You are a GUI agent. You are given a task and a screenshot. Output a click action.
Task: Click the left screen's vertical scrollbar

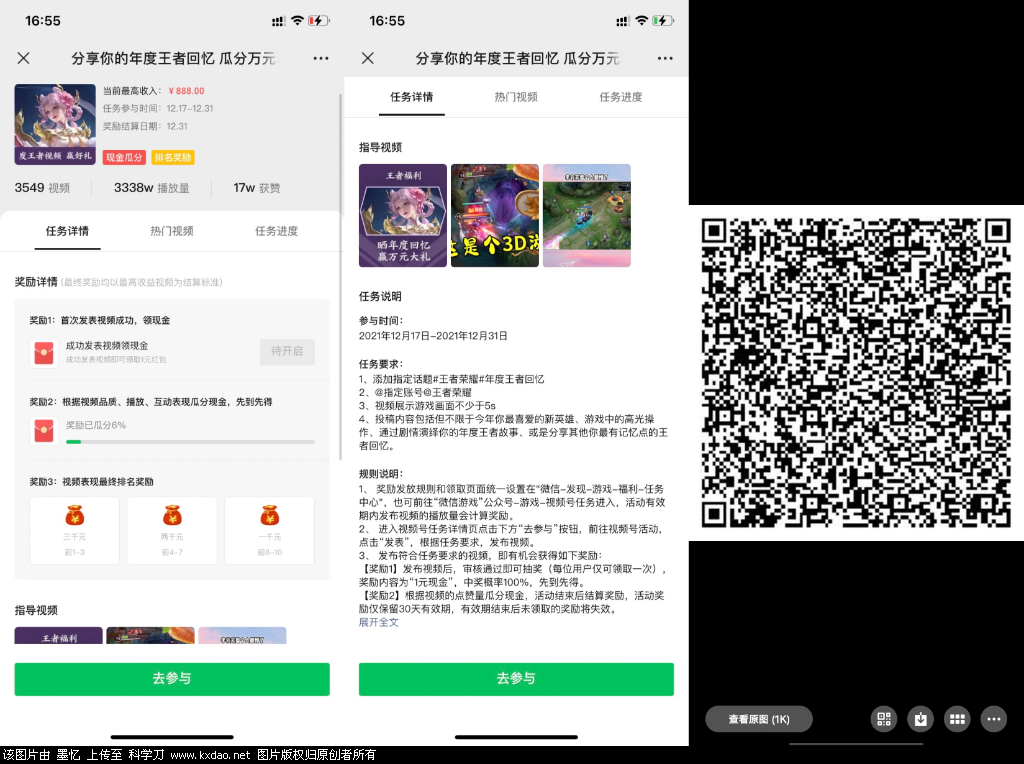(x=340, y=278)
